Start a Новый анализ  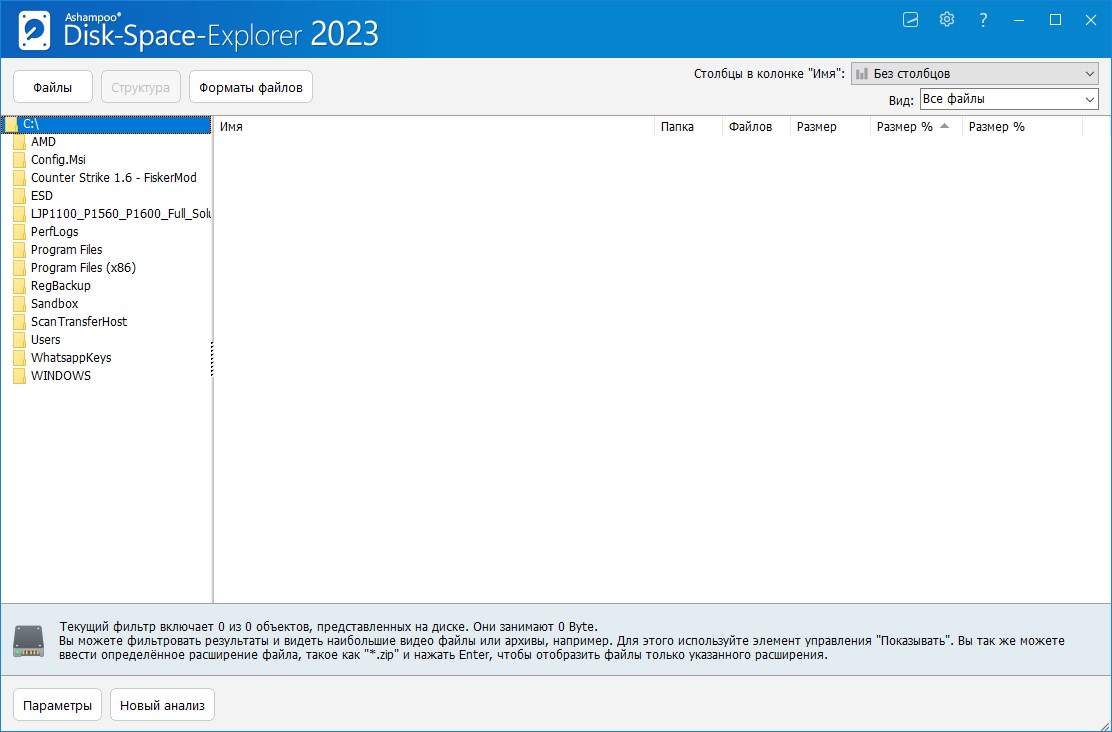(x=162, y=705)
